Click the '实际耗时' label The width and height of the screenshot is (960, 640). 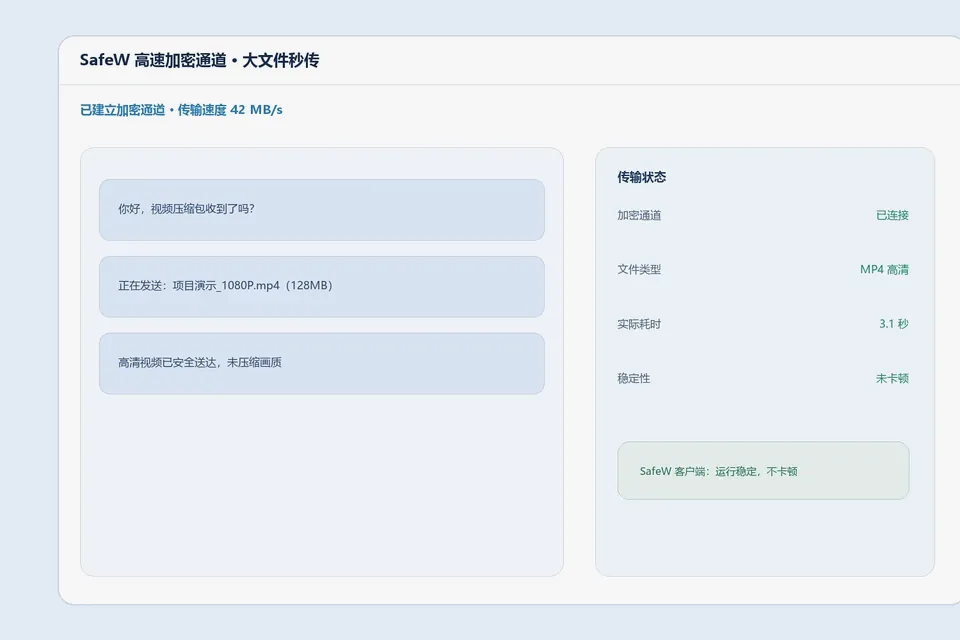point(639,324)
